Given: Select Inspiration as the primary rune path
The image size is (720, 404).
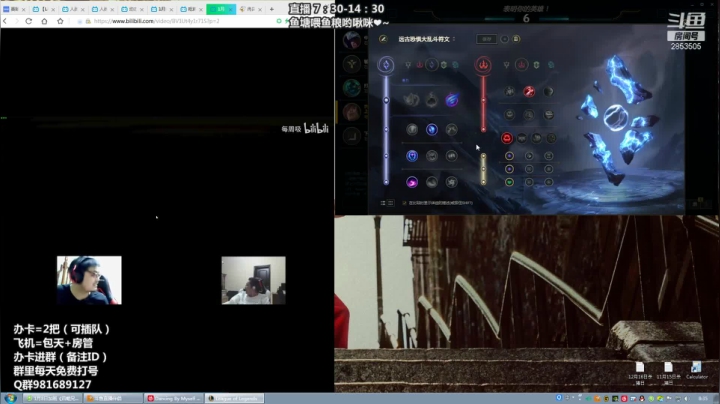Looking at the screenshot, I should (x=455, y=65).
